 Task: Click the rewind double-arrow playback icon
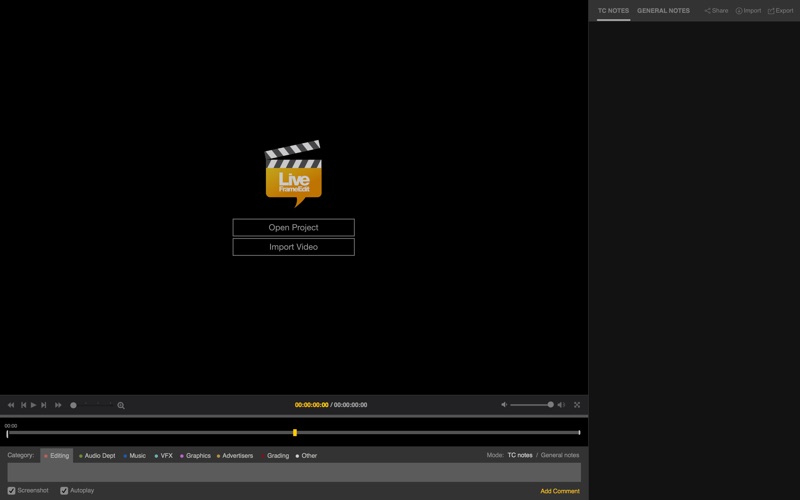pos(11,405)
